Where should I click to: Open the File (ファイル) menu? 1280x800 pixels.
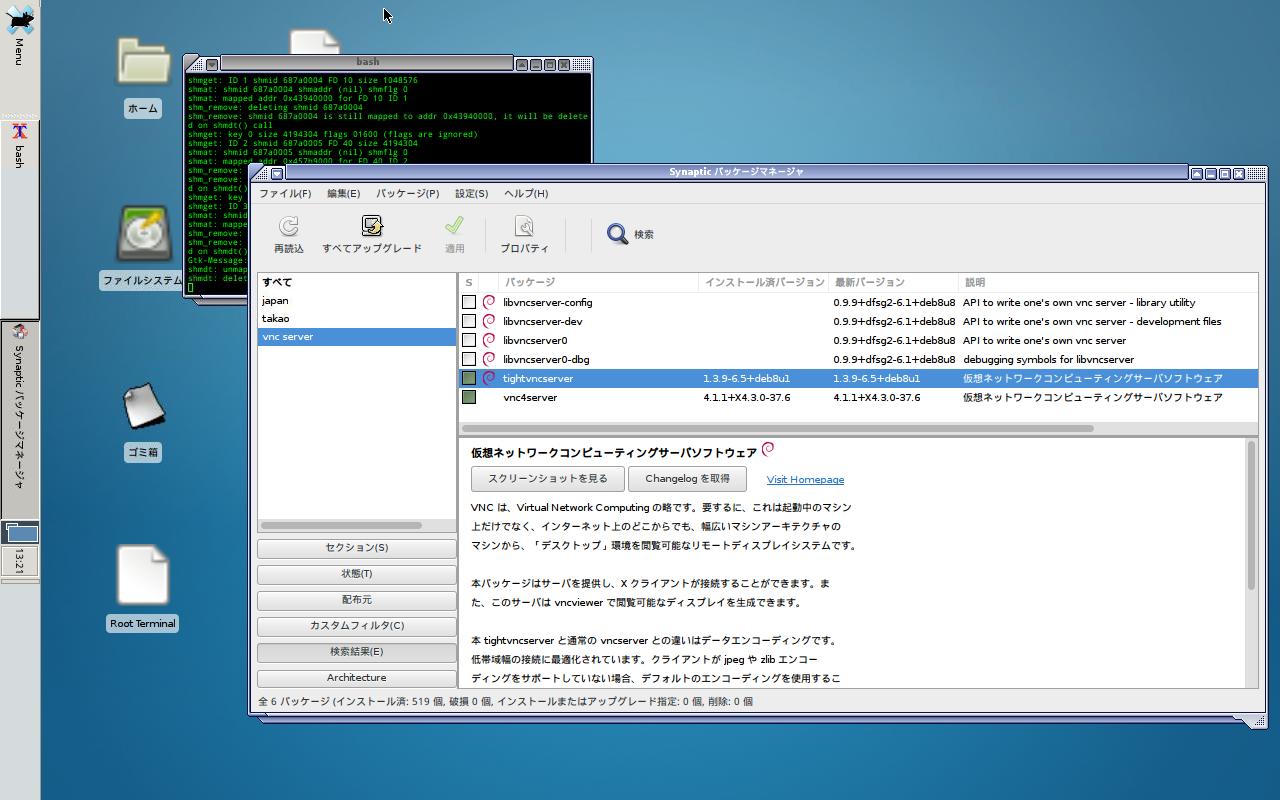[285, 193]
